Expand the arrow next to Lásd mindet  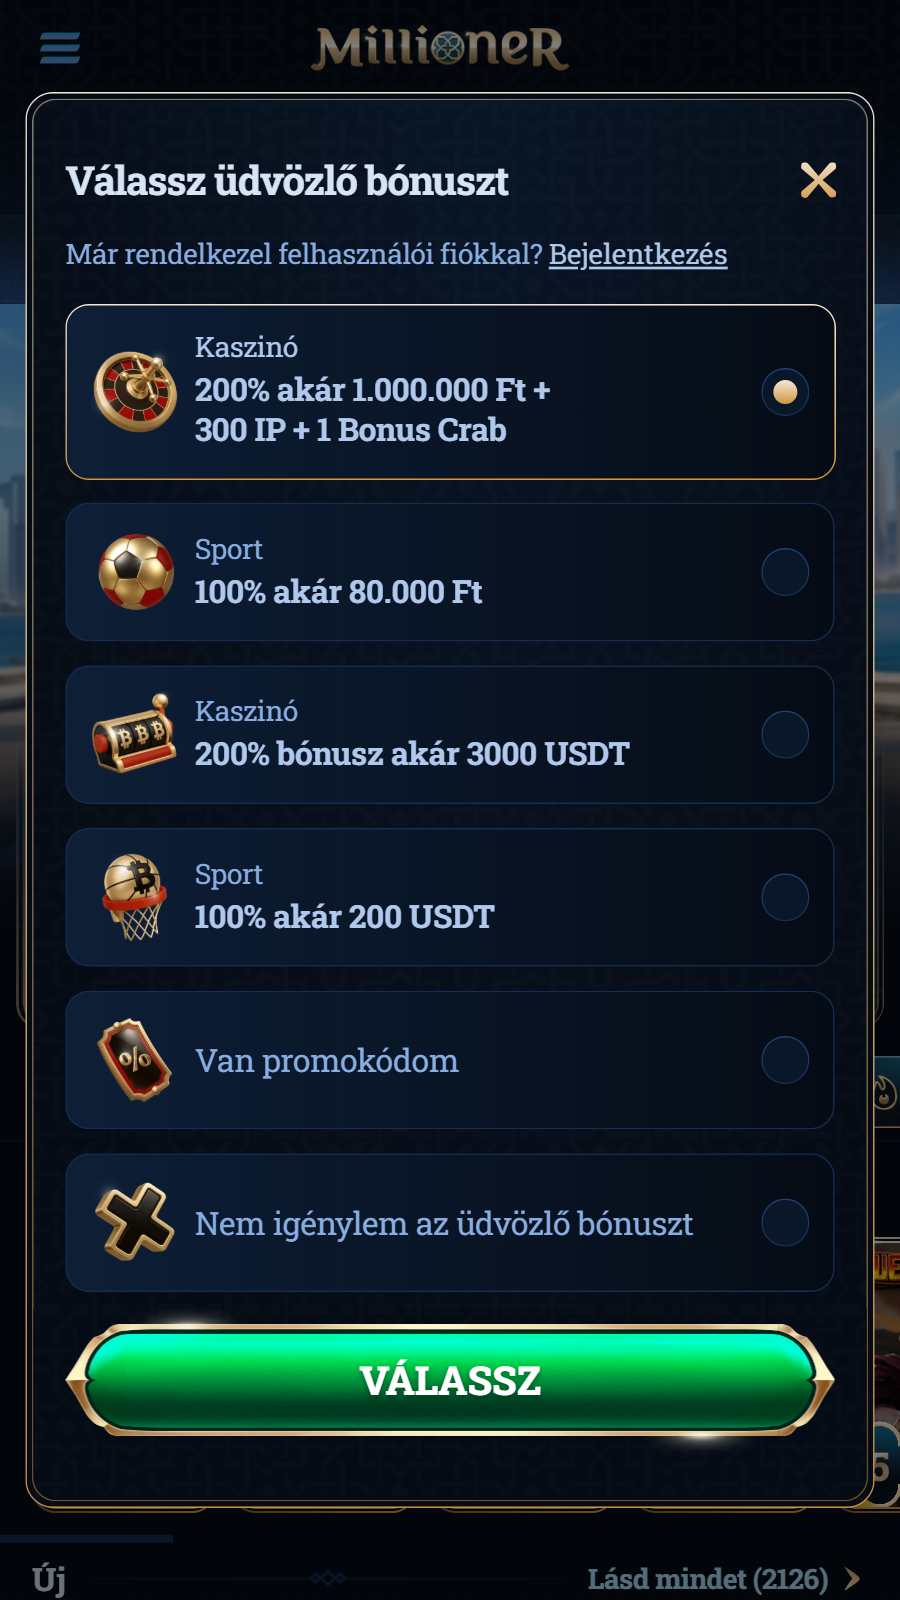pos(852,1578)
